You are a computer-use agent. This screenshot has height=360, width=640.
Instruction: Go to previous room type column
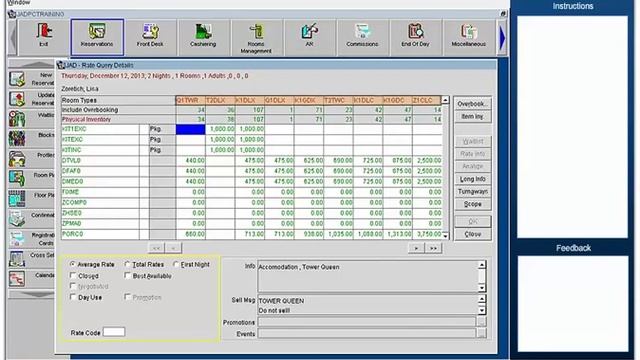tap(173, 248)
